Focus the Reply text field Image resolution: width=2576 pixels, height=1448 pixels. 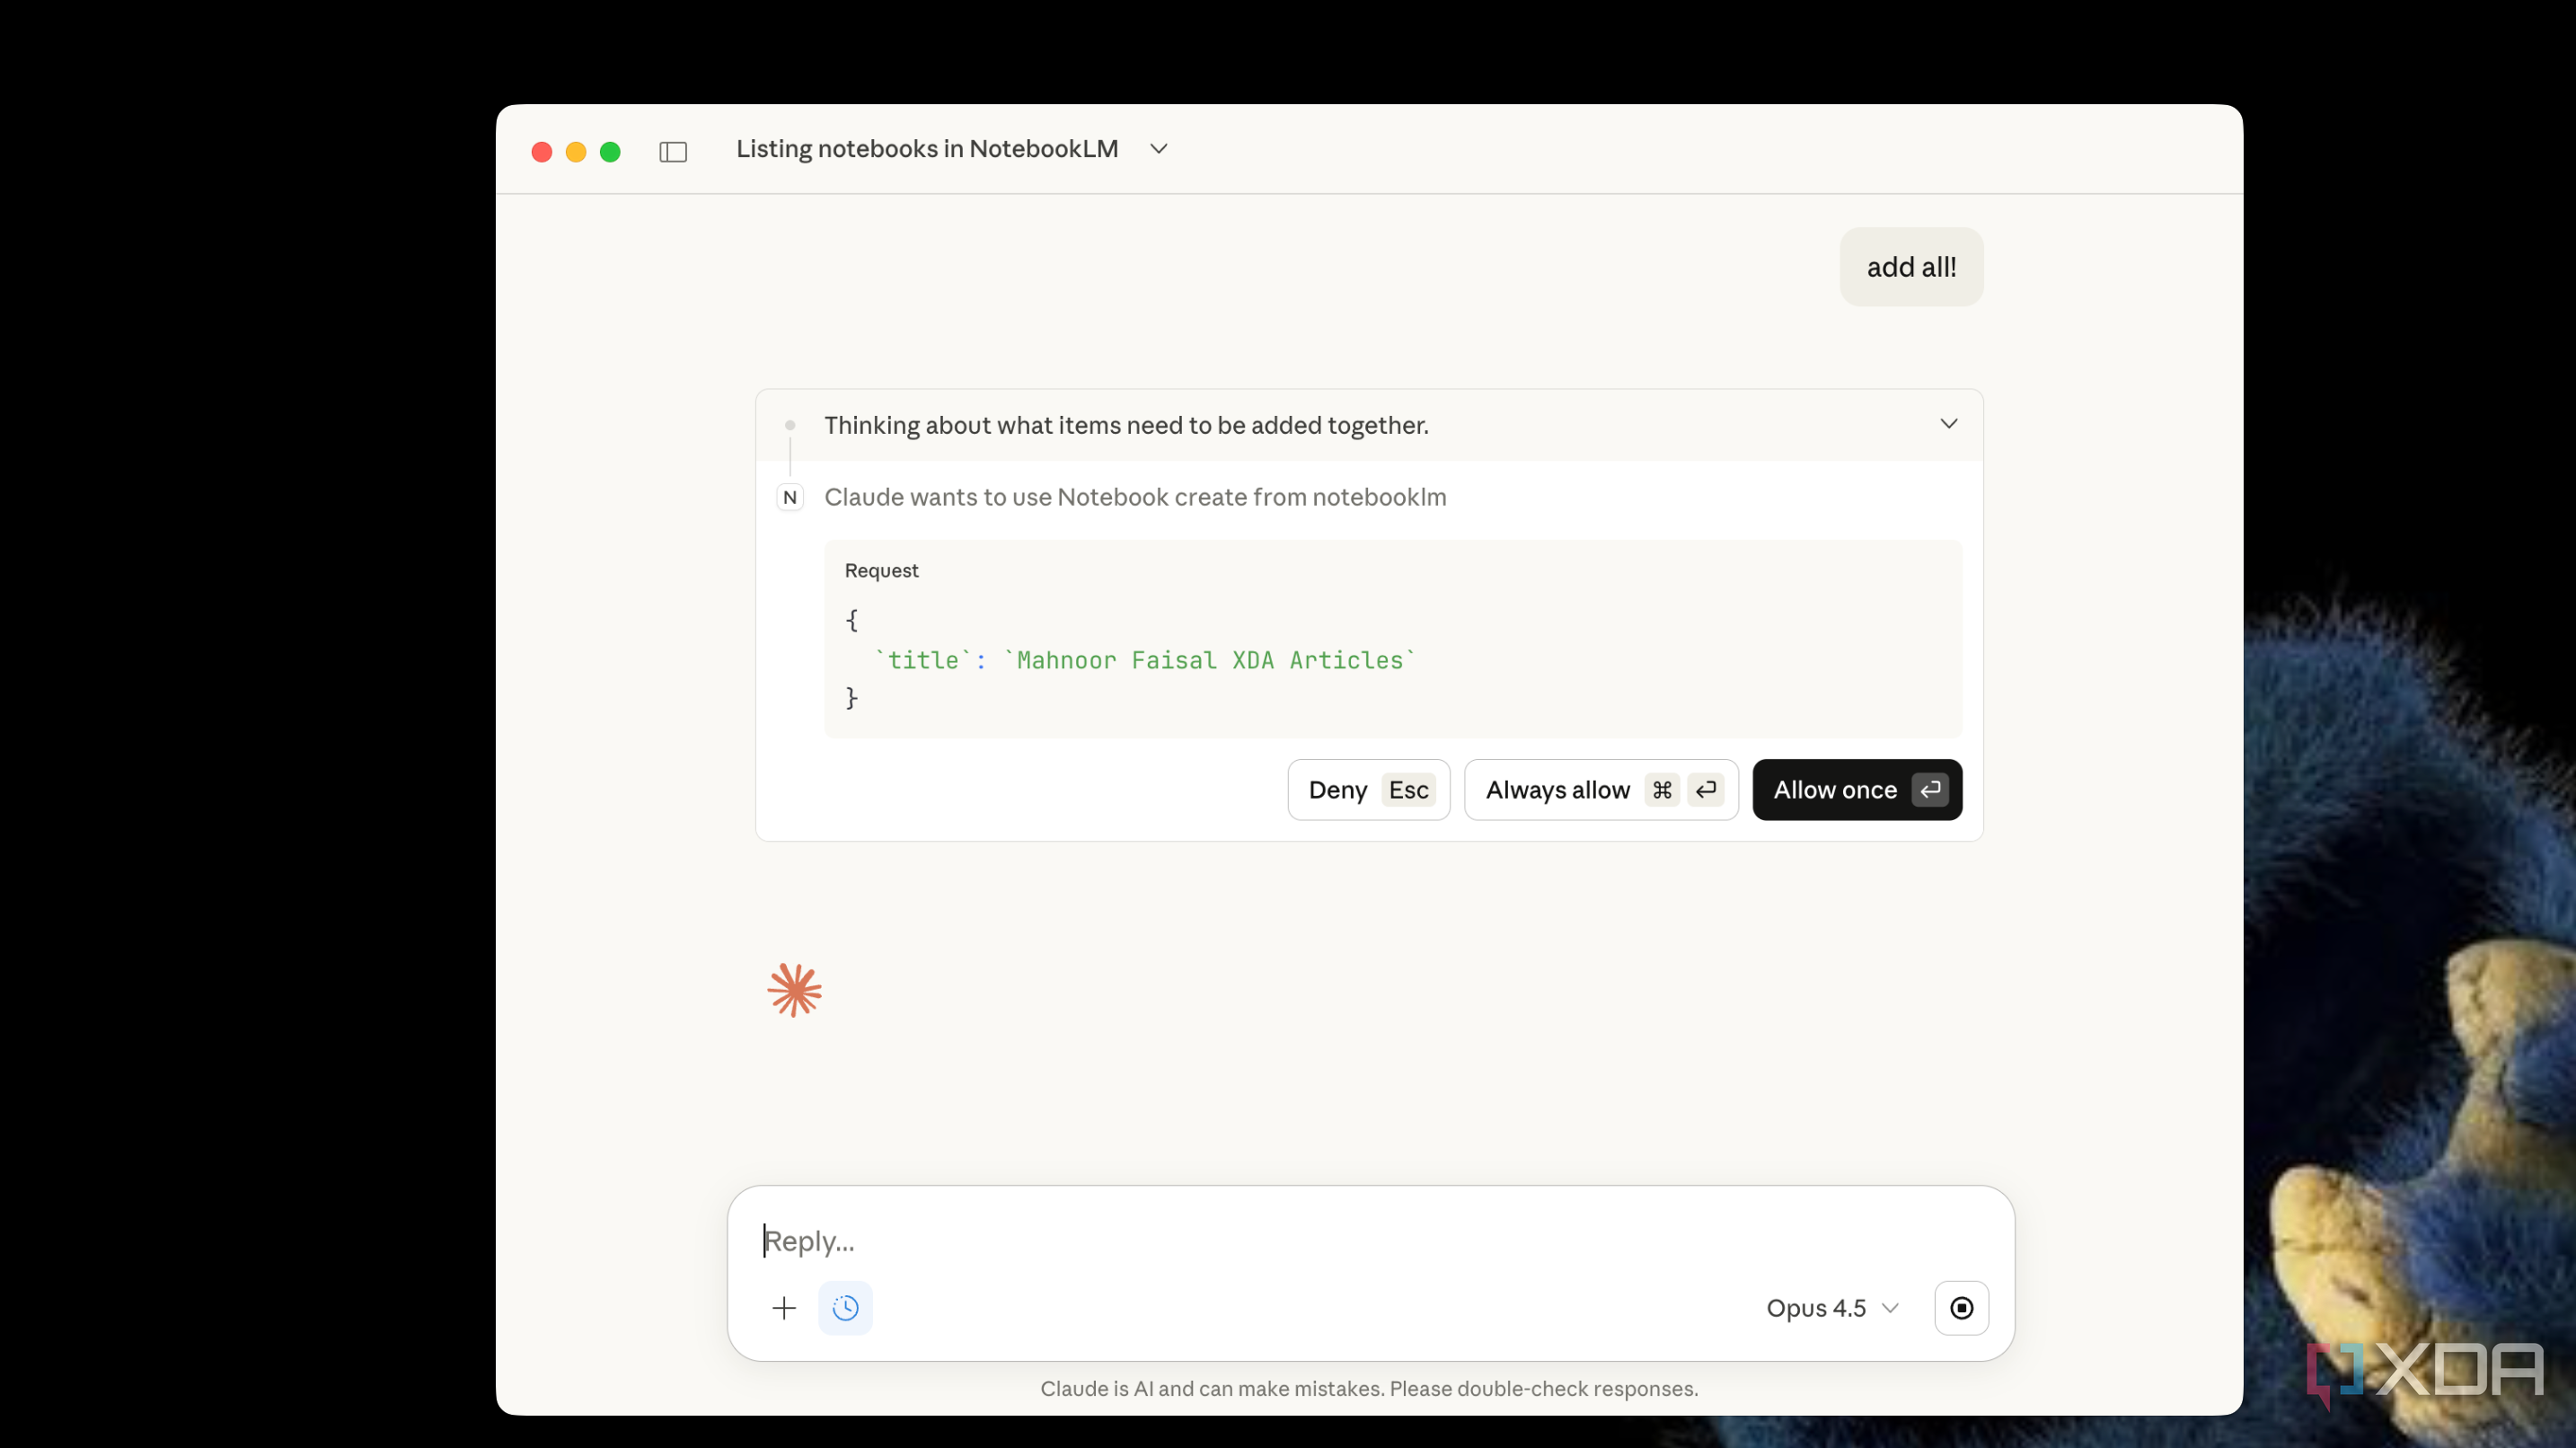(x=1370, y=1241)
